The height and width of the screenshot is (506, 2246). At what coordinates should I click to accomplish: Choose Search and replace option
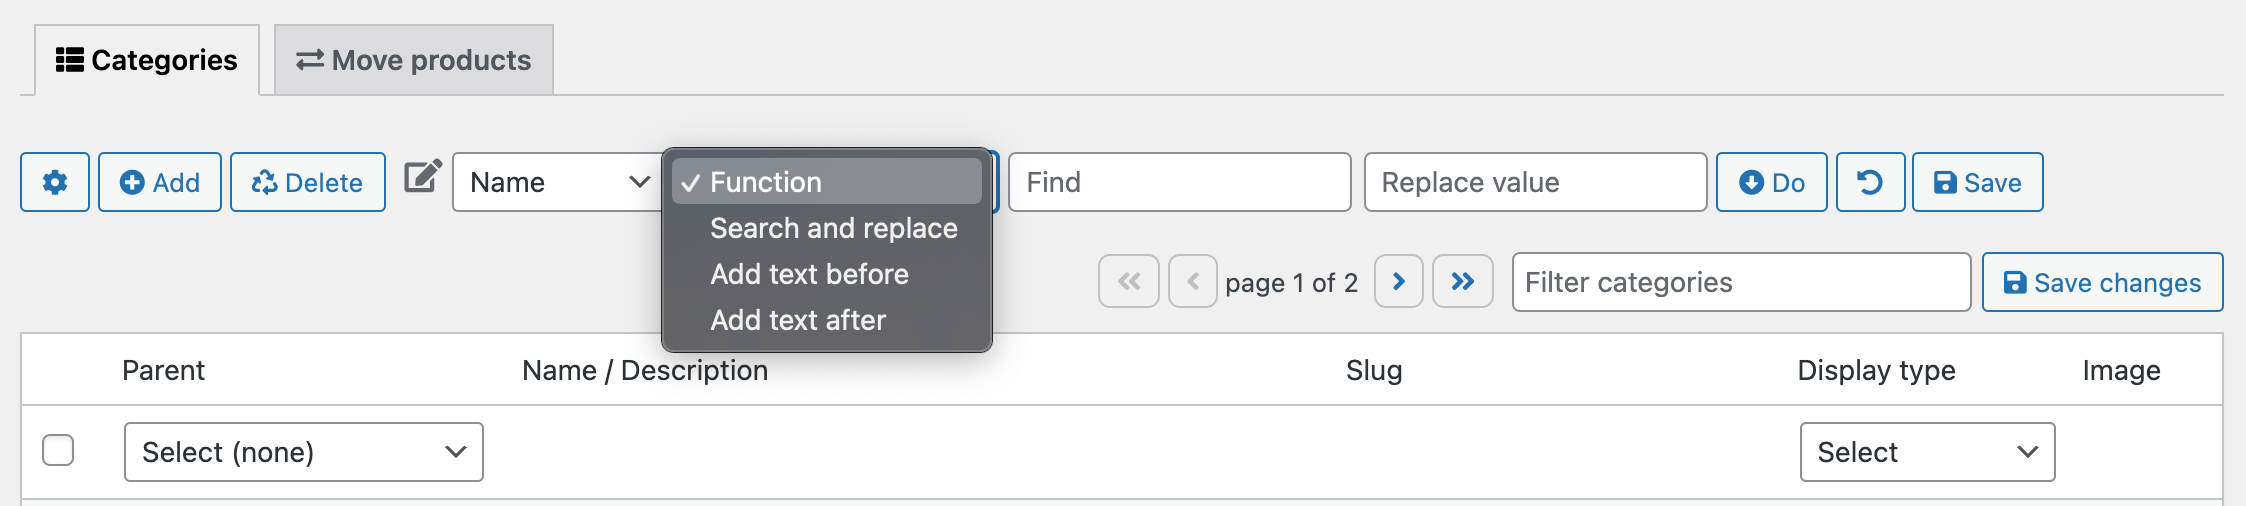pyautogui.click(x=833, y=228)
